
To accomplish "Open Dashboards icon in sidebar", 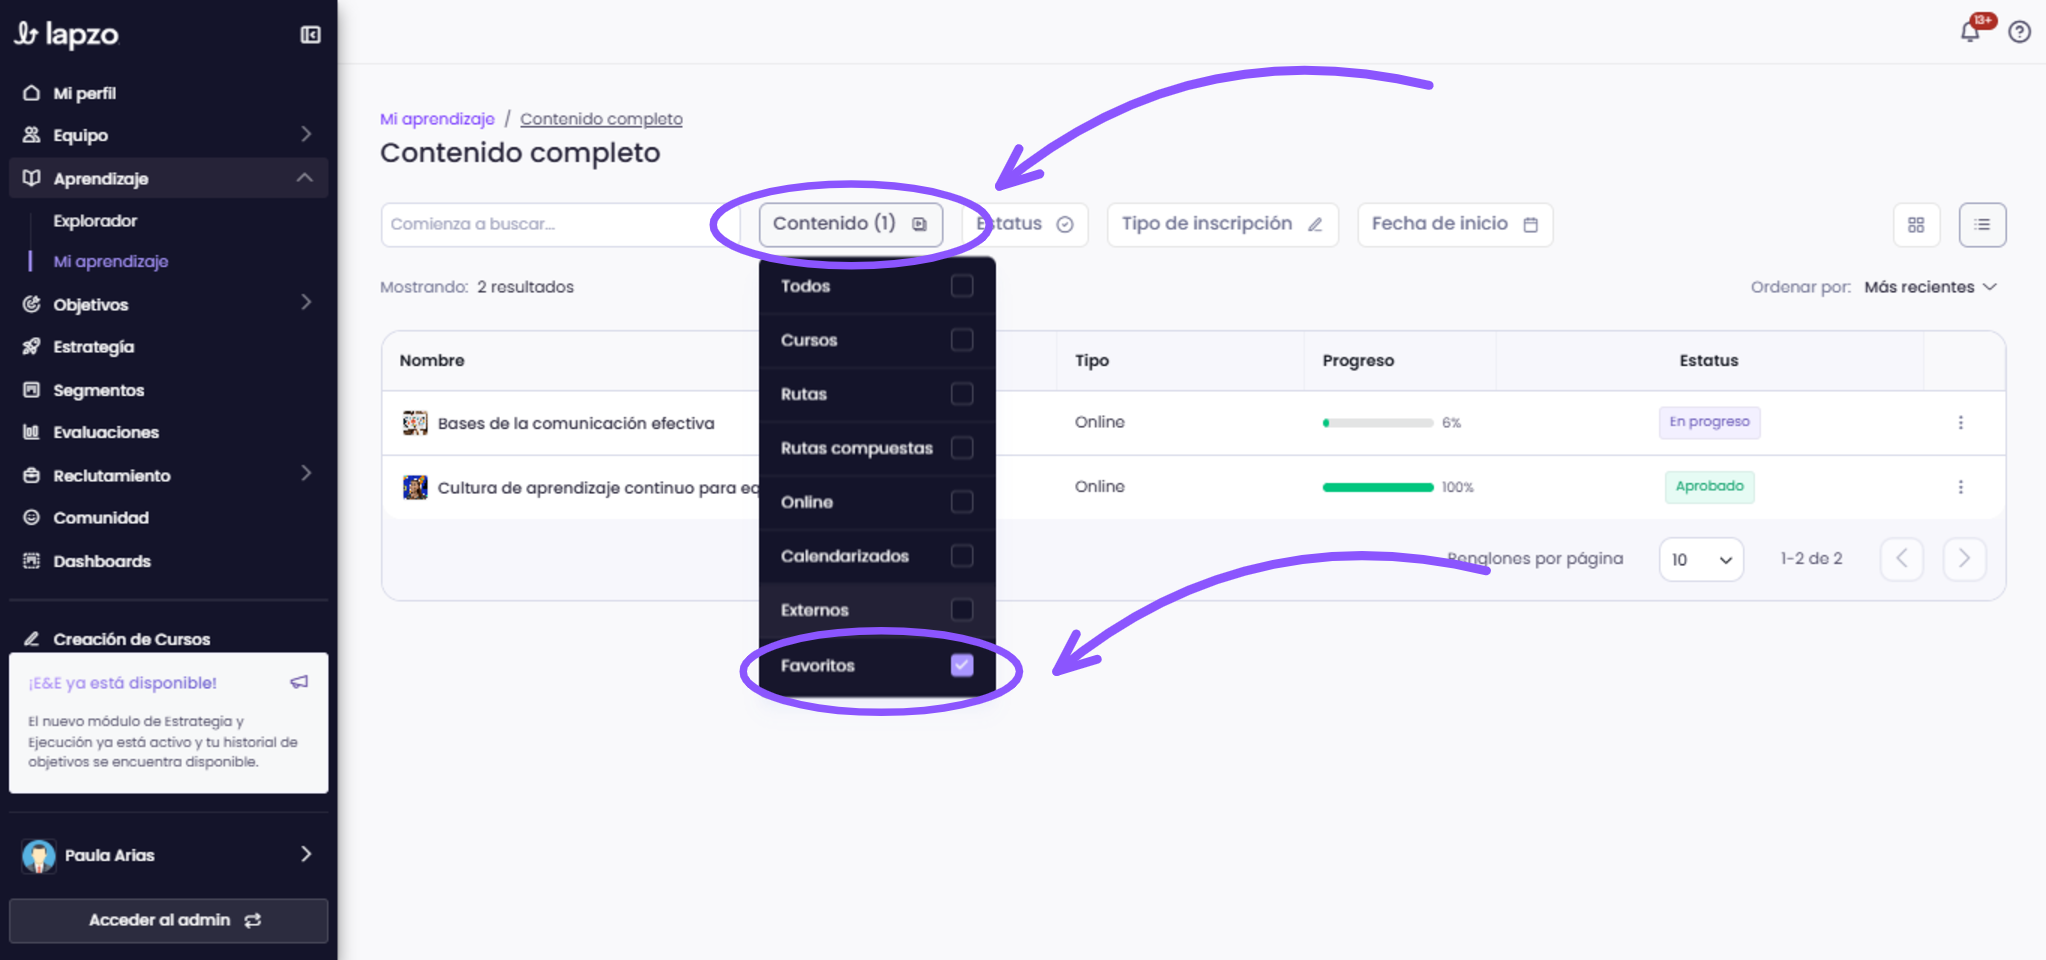I will point(31,561).
